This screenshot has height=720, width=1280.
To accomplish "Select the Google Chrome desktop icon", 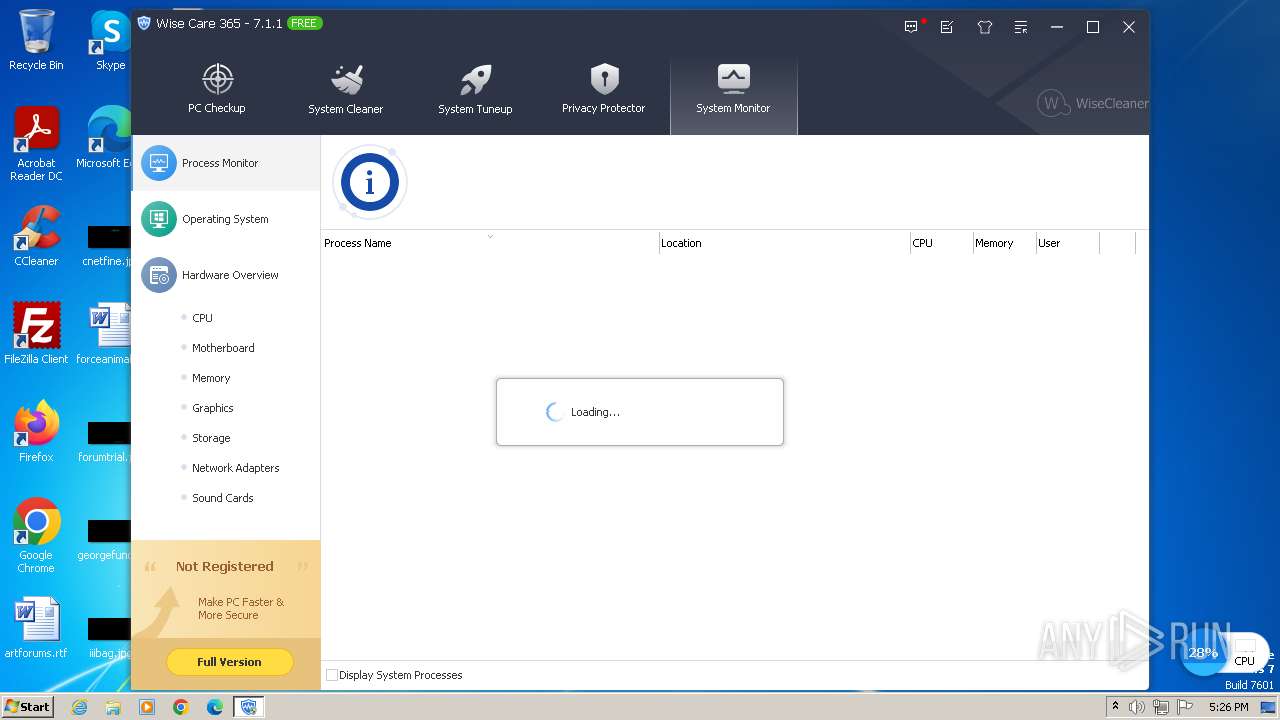I will [x=36, y=535].
